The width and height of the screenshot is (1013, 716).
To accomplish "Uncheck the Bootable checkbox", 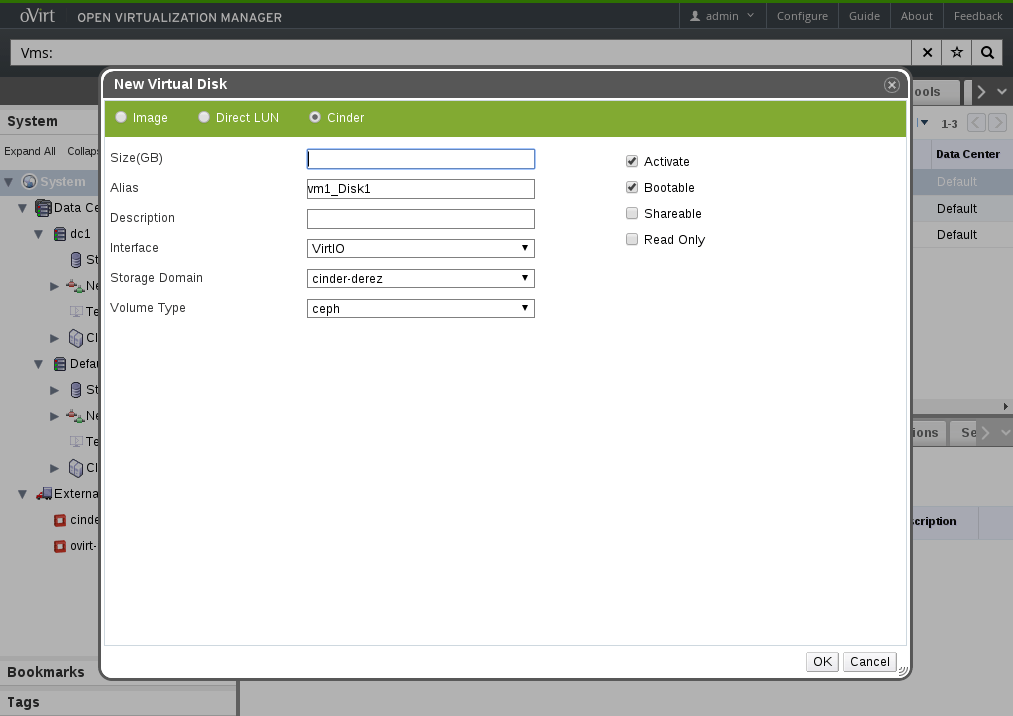I will click(632, 187).
